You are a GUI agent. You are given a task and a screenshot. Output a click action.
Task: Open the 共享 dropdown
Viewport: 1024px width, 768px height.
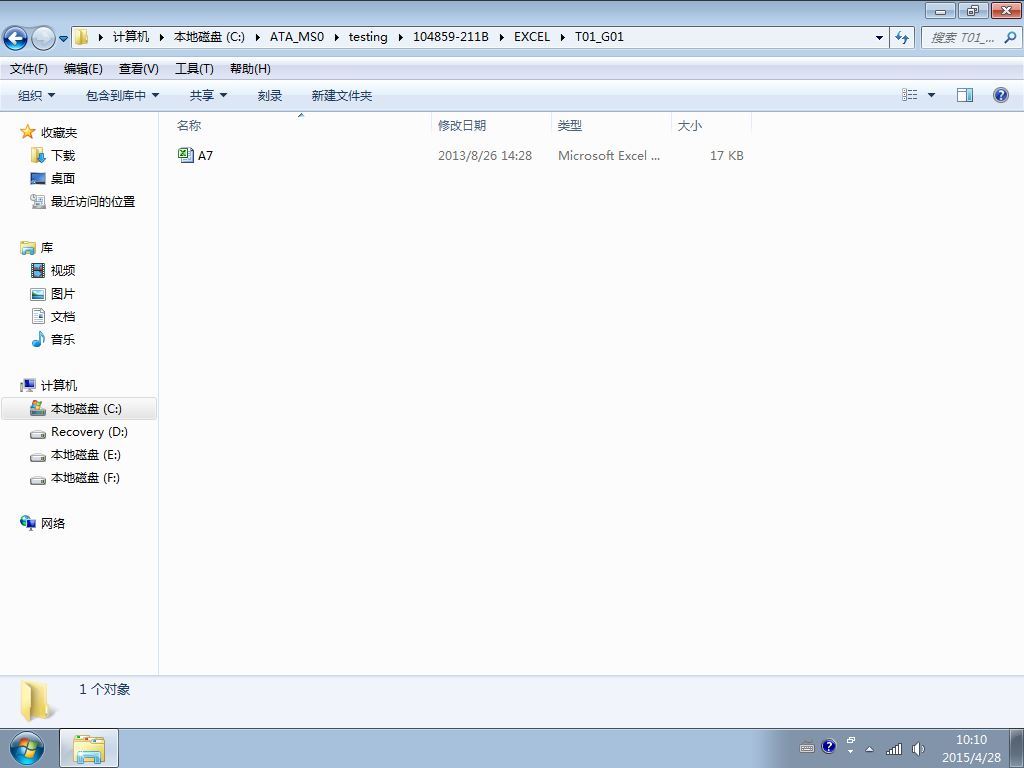208,95
